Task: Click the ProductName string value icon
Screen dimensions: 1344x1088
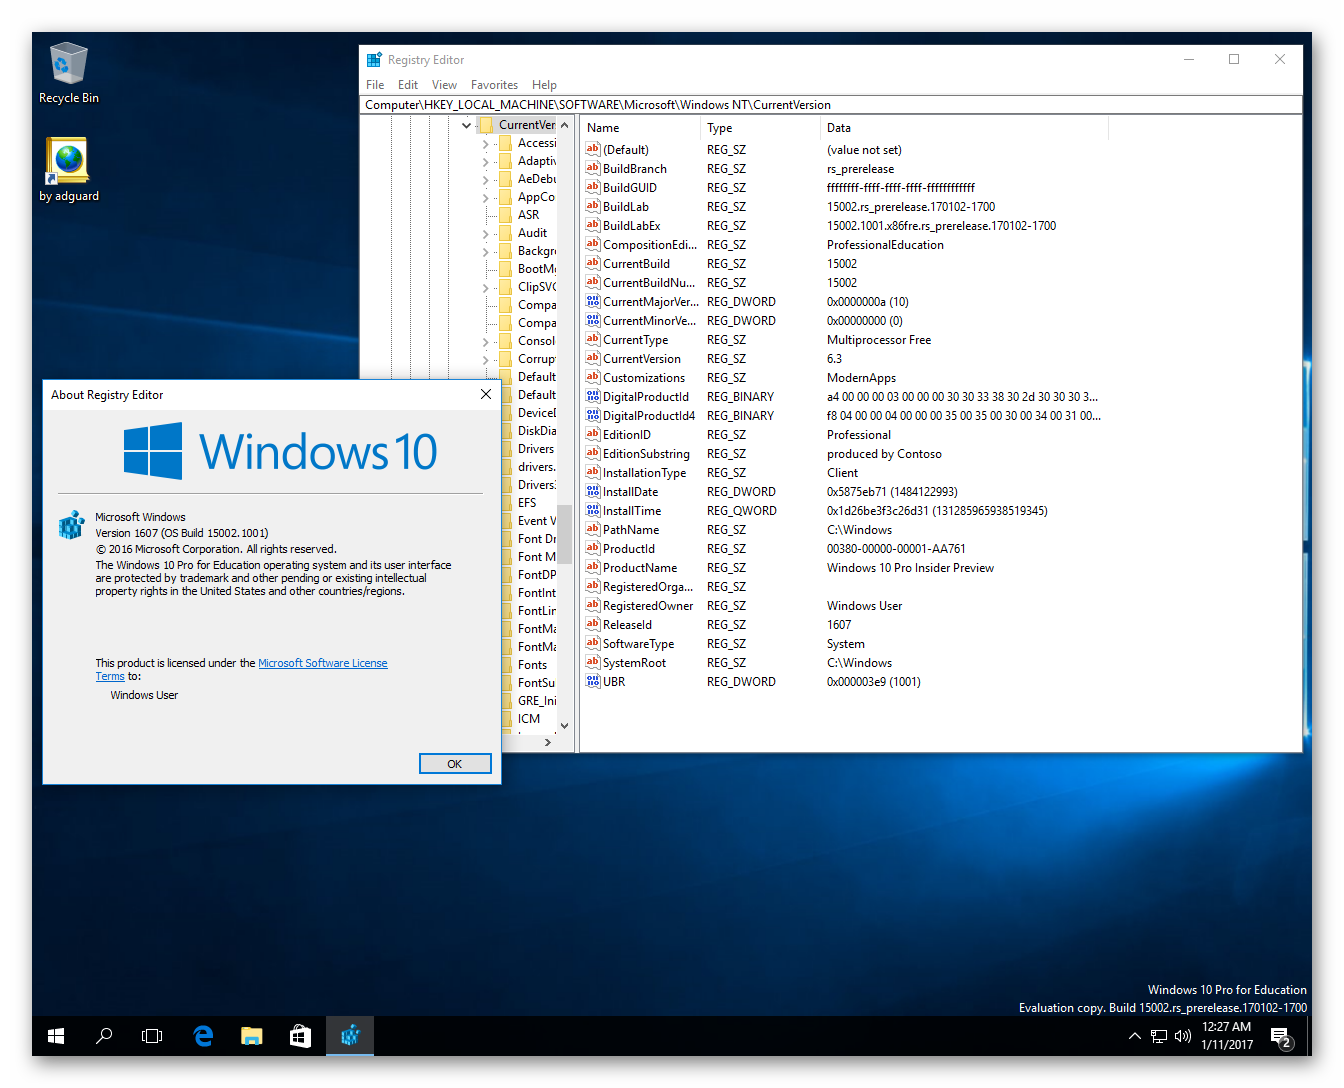Action: (593, 567)
